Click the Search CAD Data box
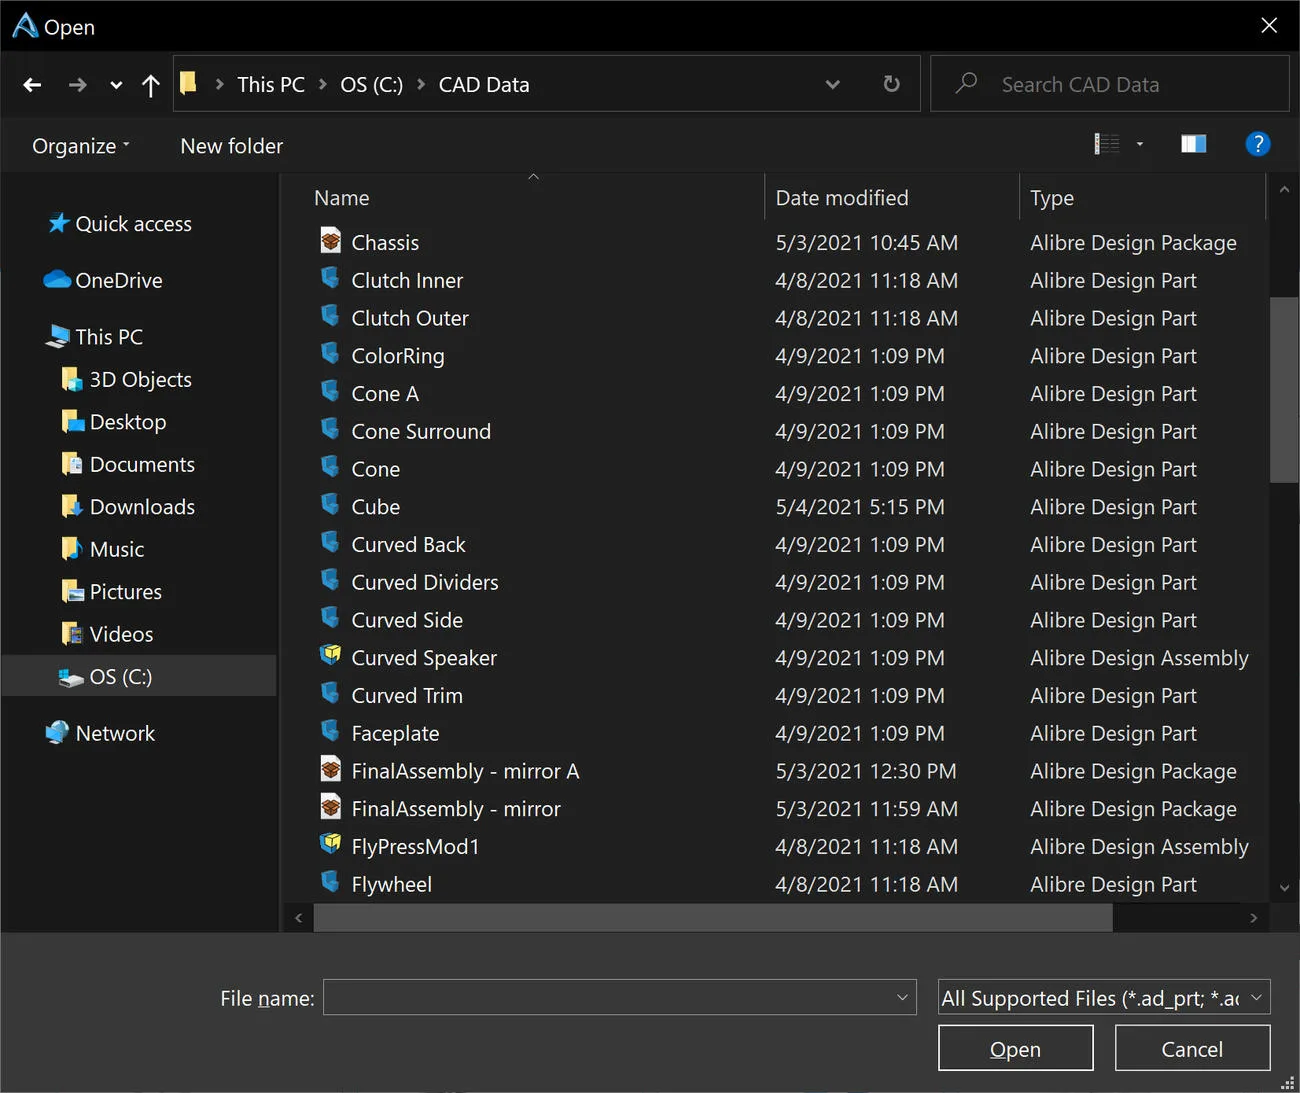1300x1093 pixels. (x=1109, y=84)
